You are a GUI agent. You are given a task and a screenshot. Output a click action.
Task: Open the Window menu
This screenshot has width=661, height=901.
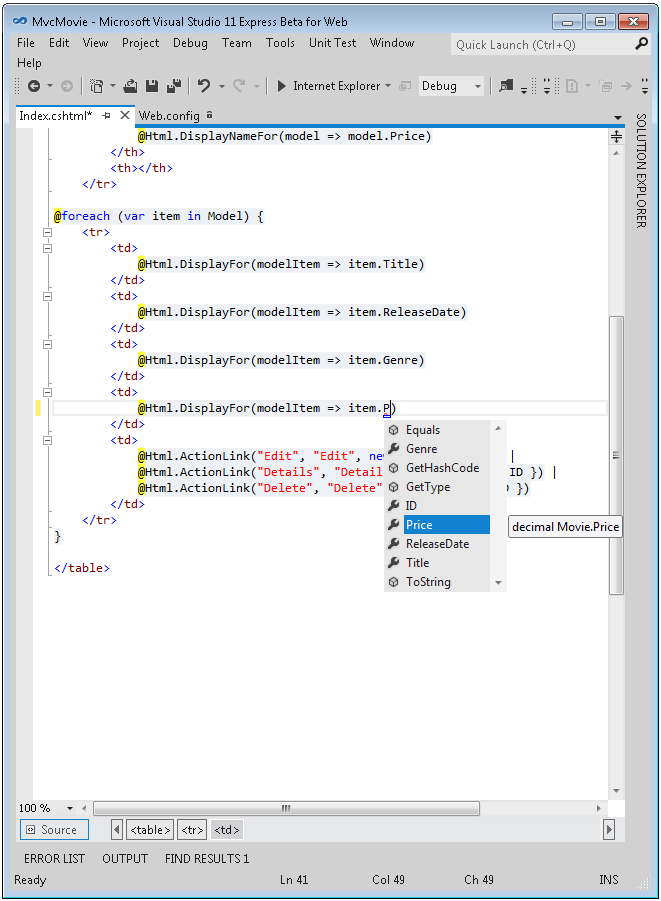(x=392, y=43)
